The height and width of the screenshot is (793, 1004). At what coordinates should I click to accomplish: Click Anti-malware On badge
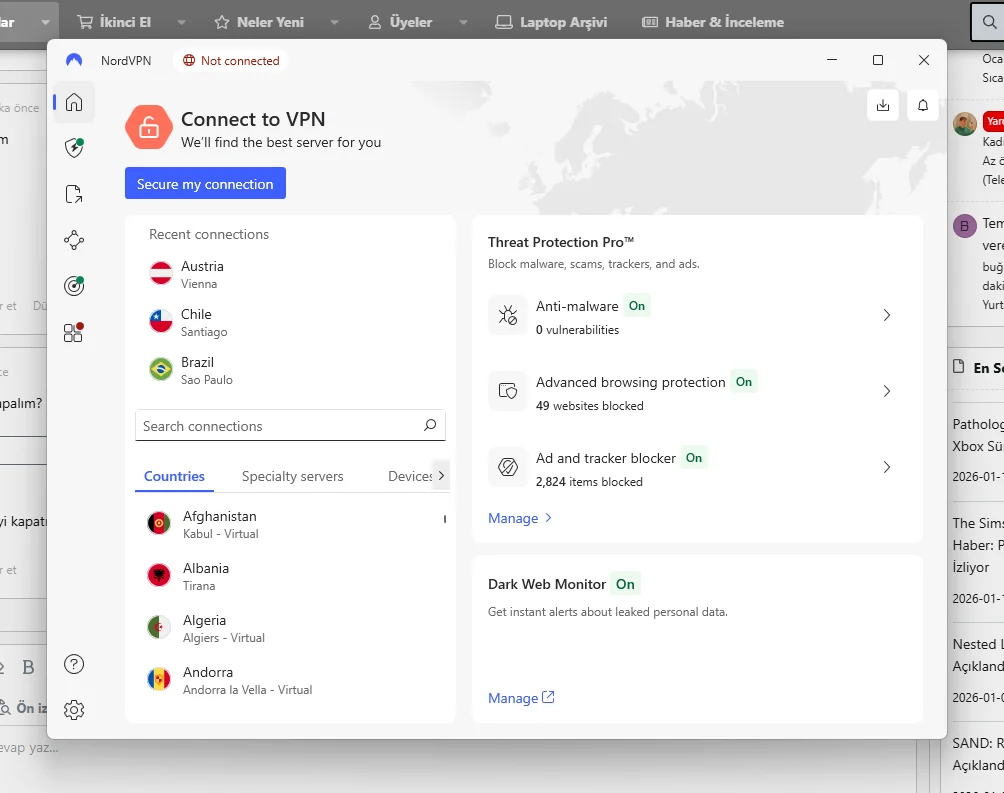point(636,306)
